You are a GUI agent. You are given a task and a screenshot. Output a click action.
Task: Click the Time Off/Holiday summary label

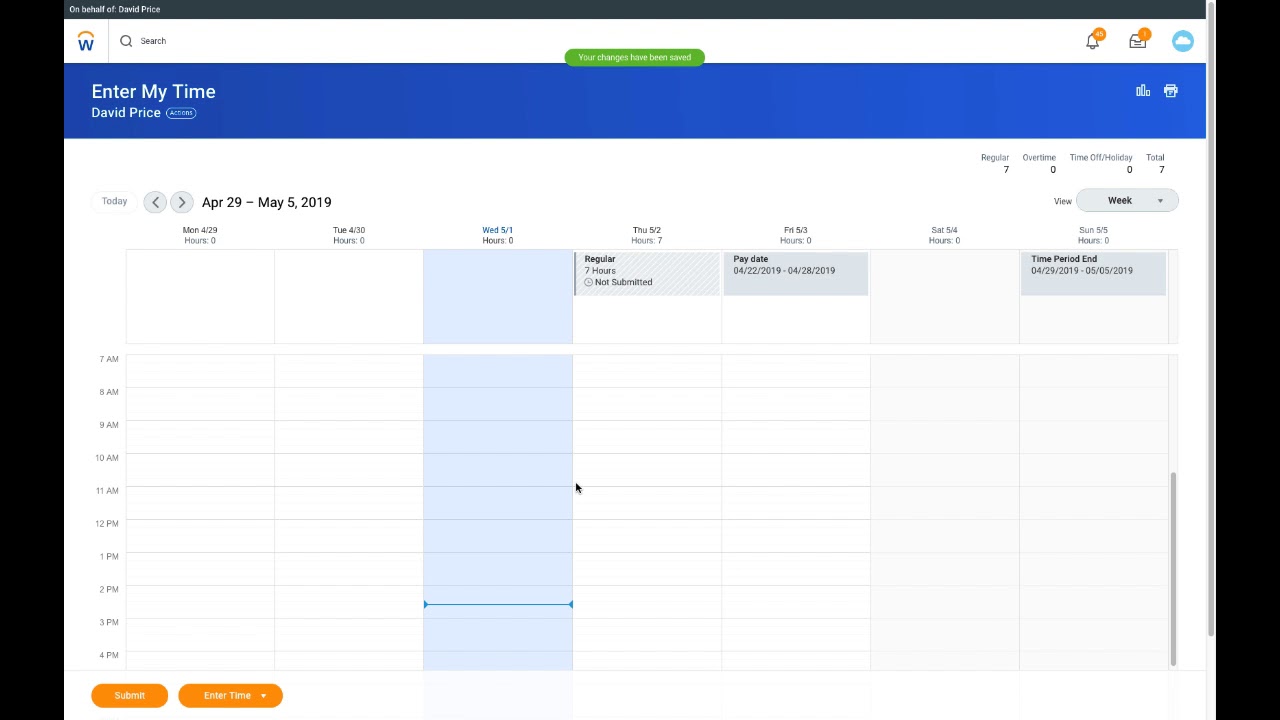click(x=1101, y=157)
